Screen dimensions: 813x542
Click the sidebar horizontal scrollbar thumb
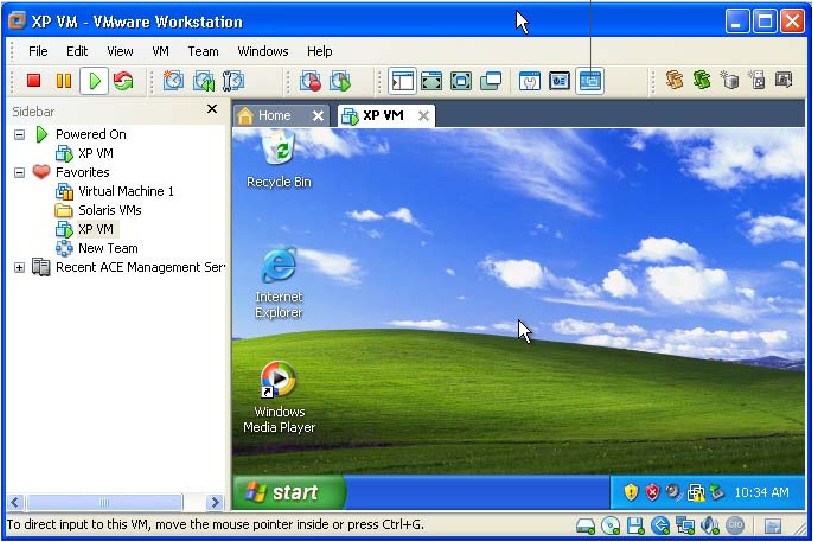tap(104, 502)
